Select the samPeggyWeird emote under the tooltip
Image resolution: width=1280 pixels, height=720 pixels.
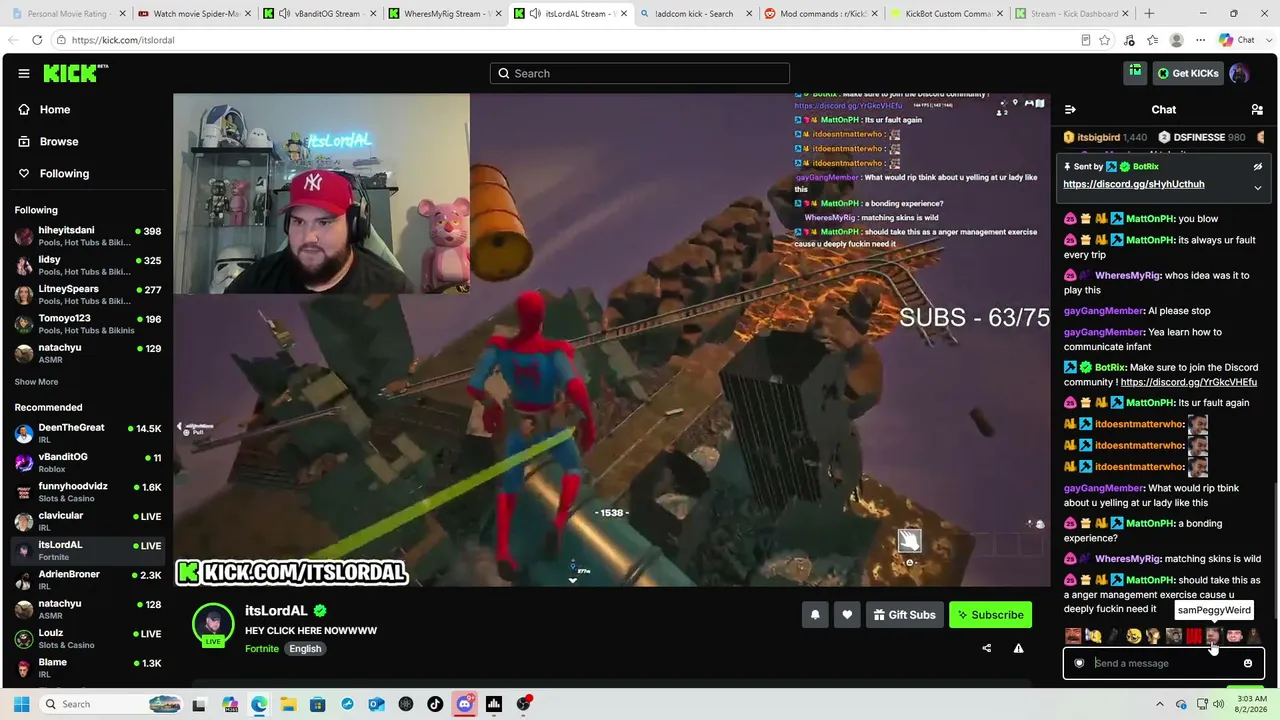coord(1213,635)
